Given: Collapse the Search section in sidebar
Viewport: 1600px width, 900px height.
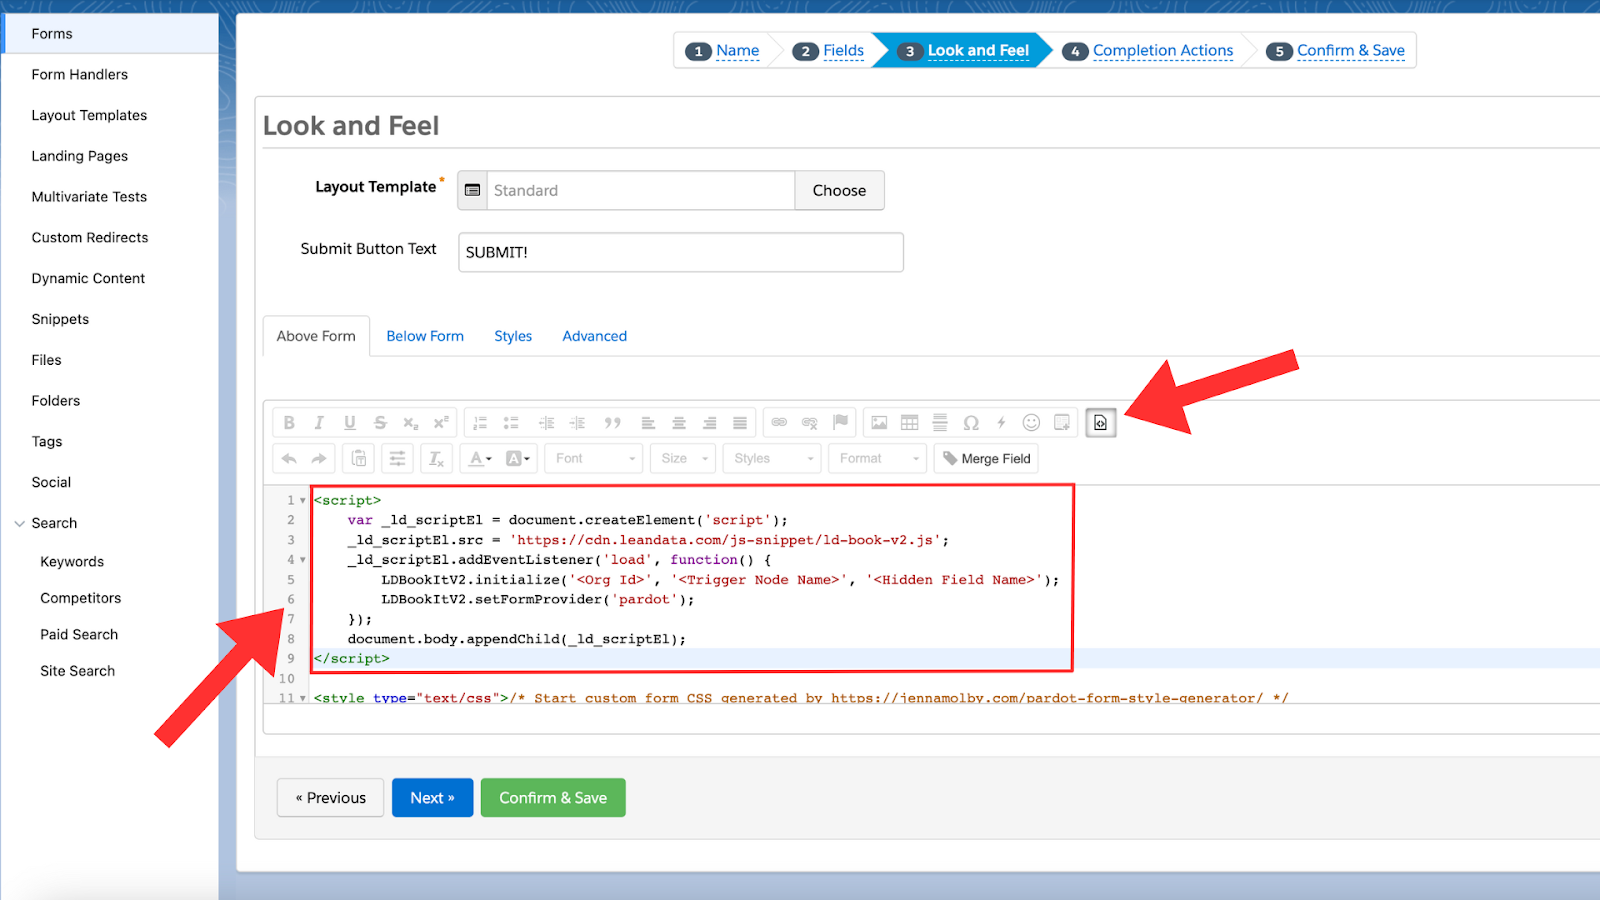Looking at the screenshot, I should [19, 523].
